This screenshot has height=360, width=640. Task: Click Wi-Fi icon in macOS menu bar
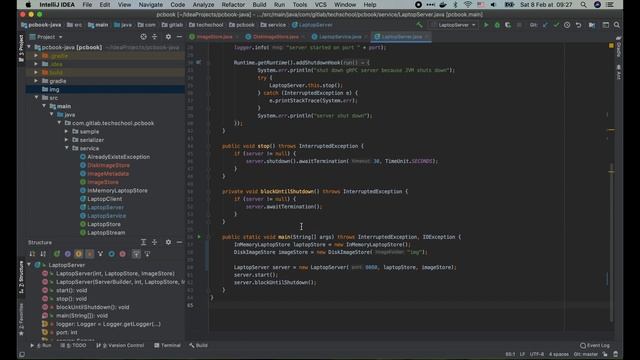tap(468, 5)
